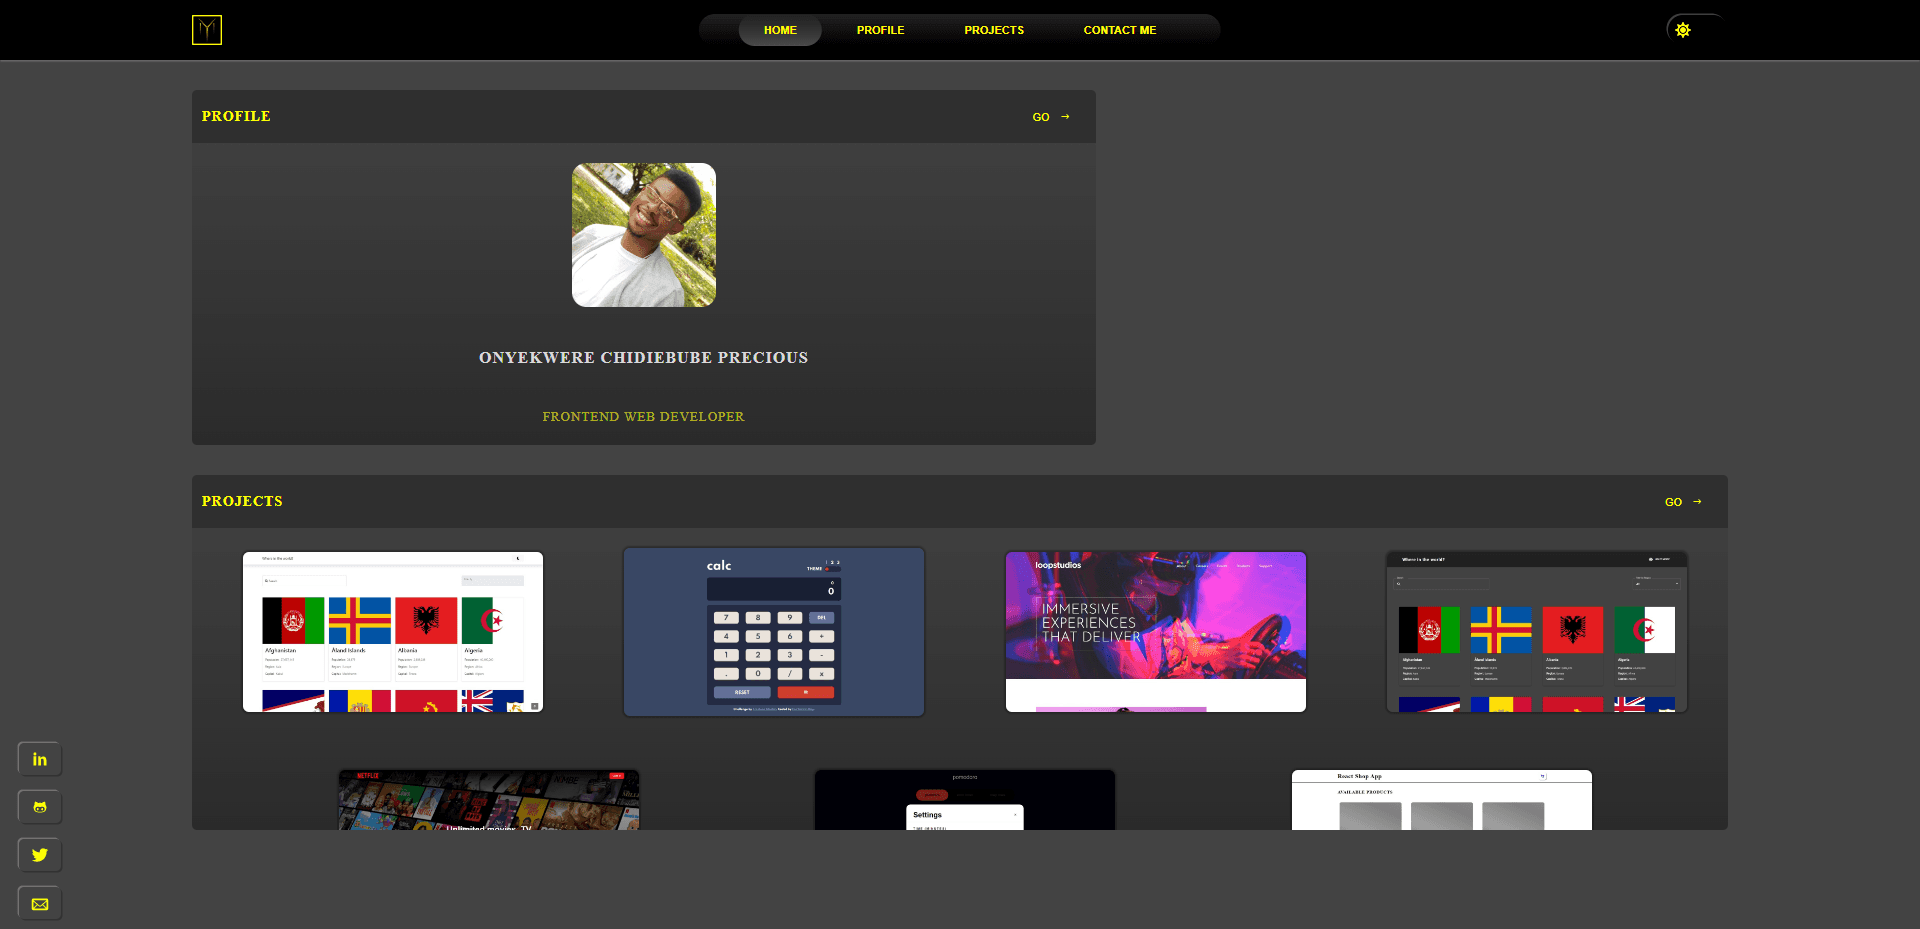The image size is (1920, 929).
Task: Click the email envelope icon
Action: pyautogui.click(x=40, y=904)
